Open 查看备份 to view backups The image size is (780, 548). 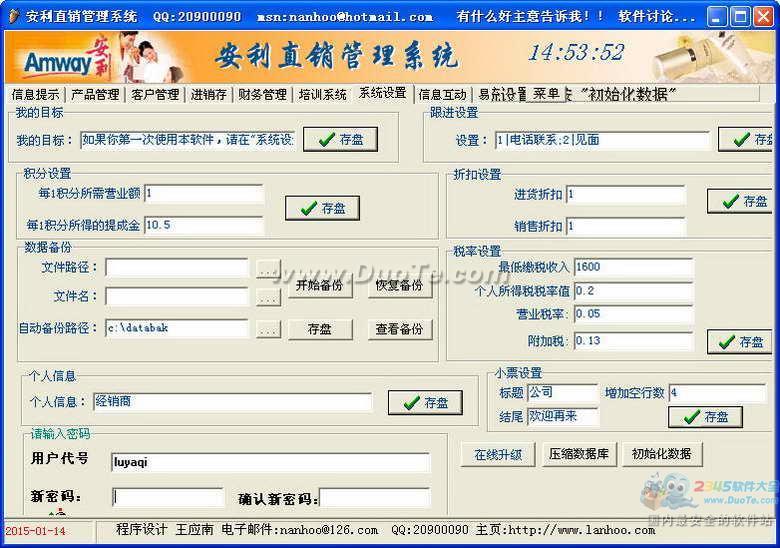(x=400, y=329)
